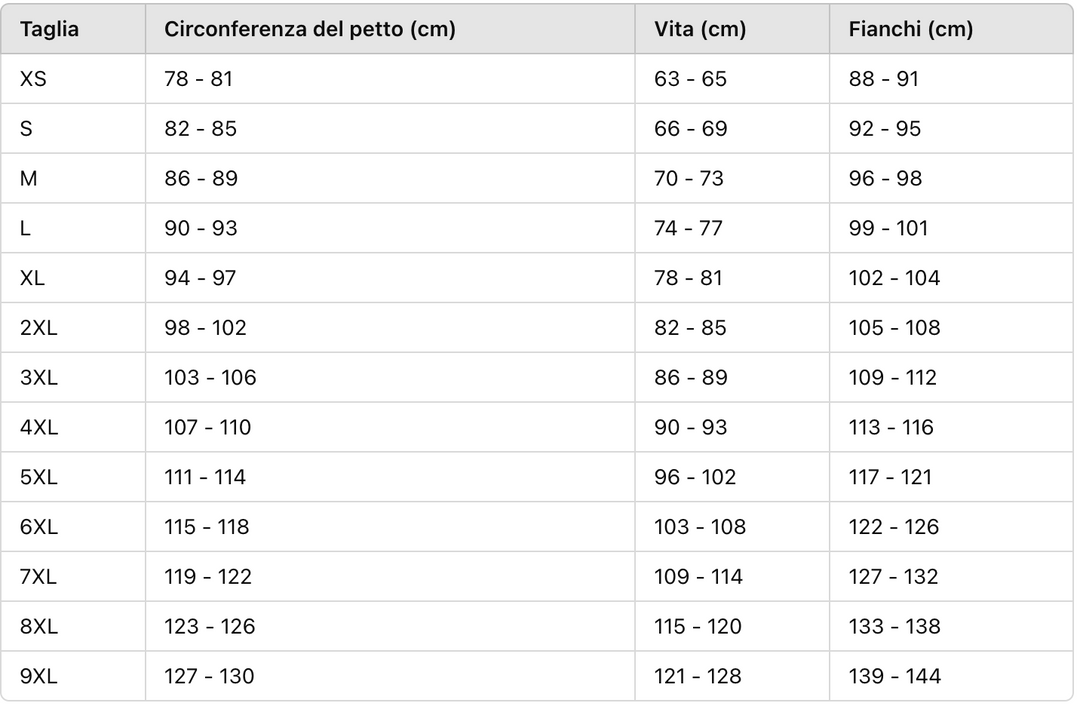This screenshot has width=1080, height=706.
Task: Click the 8XL size label
Action: point(39,626)
